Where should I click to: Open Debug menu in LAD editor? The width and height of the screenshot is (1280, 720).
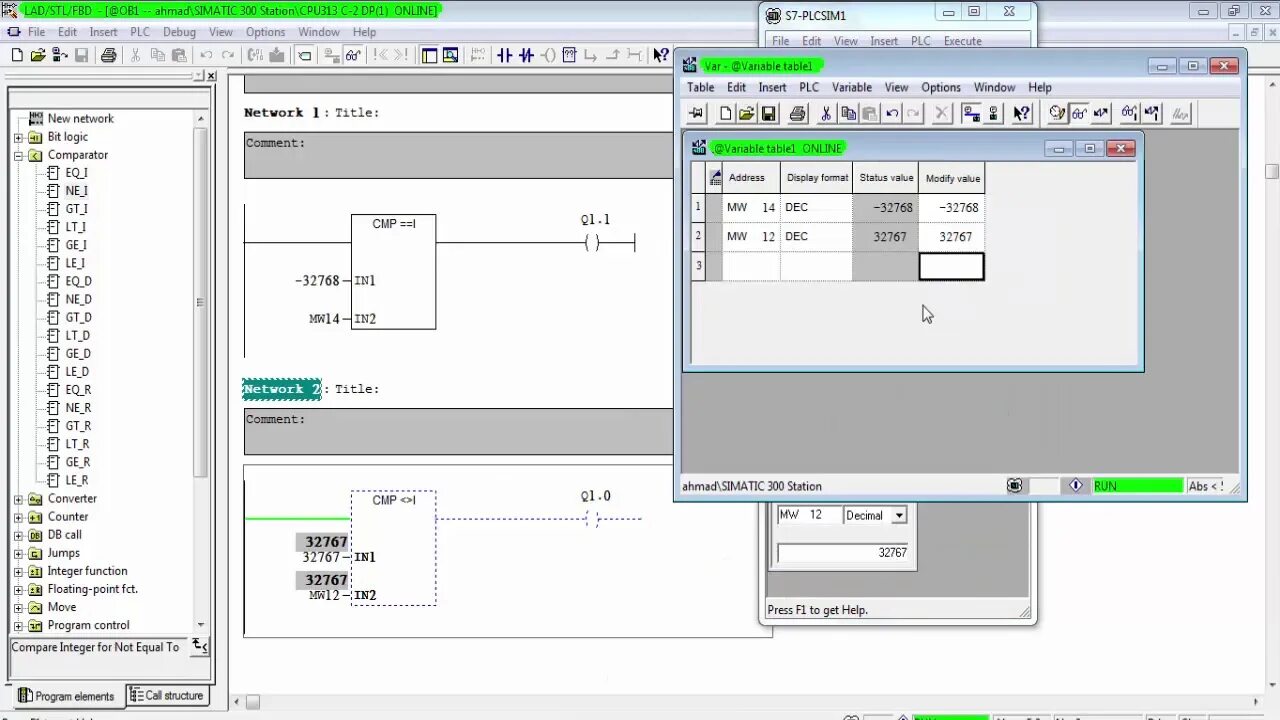179,32
